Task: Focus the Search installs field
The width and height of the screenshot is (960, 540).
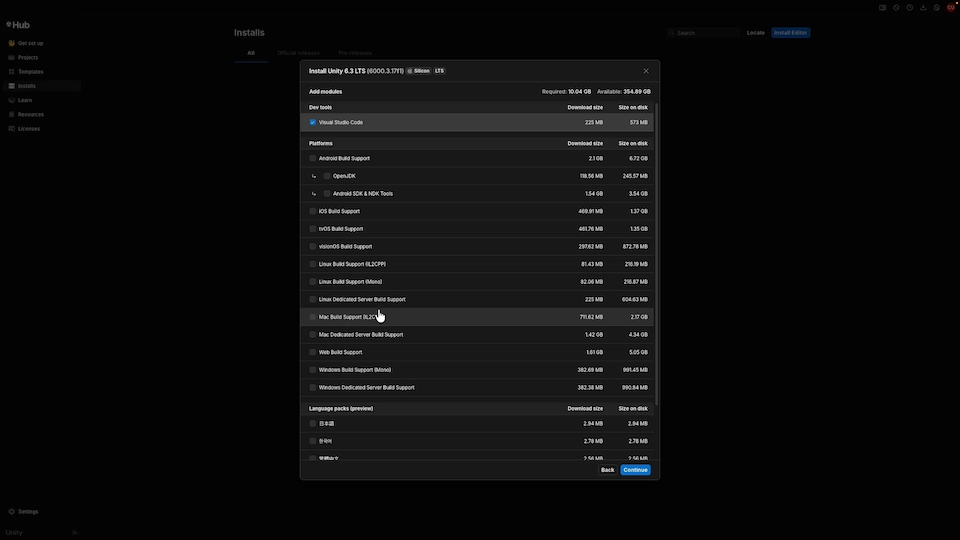Action: (x=704, y=33)
